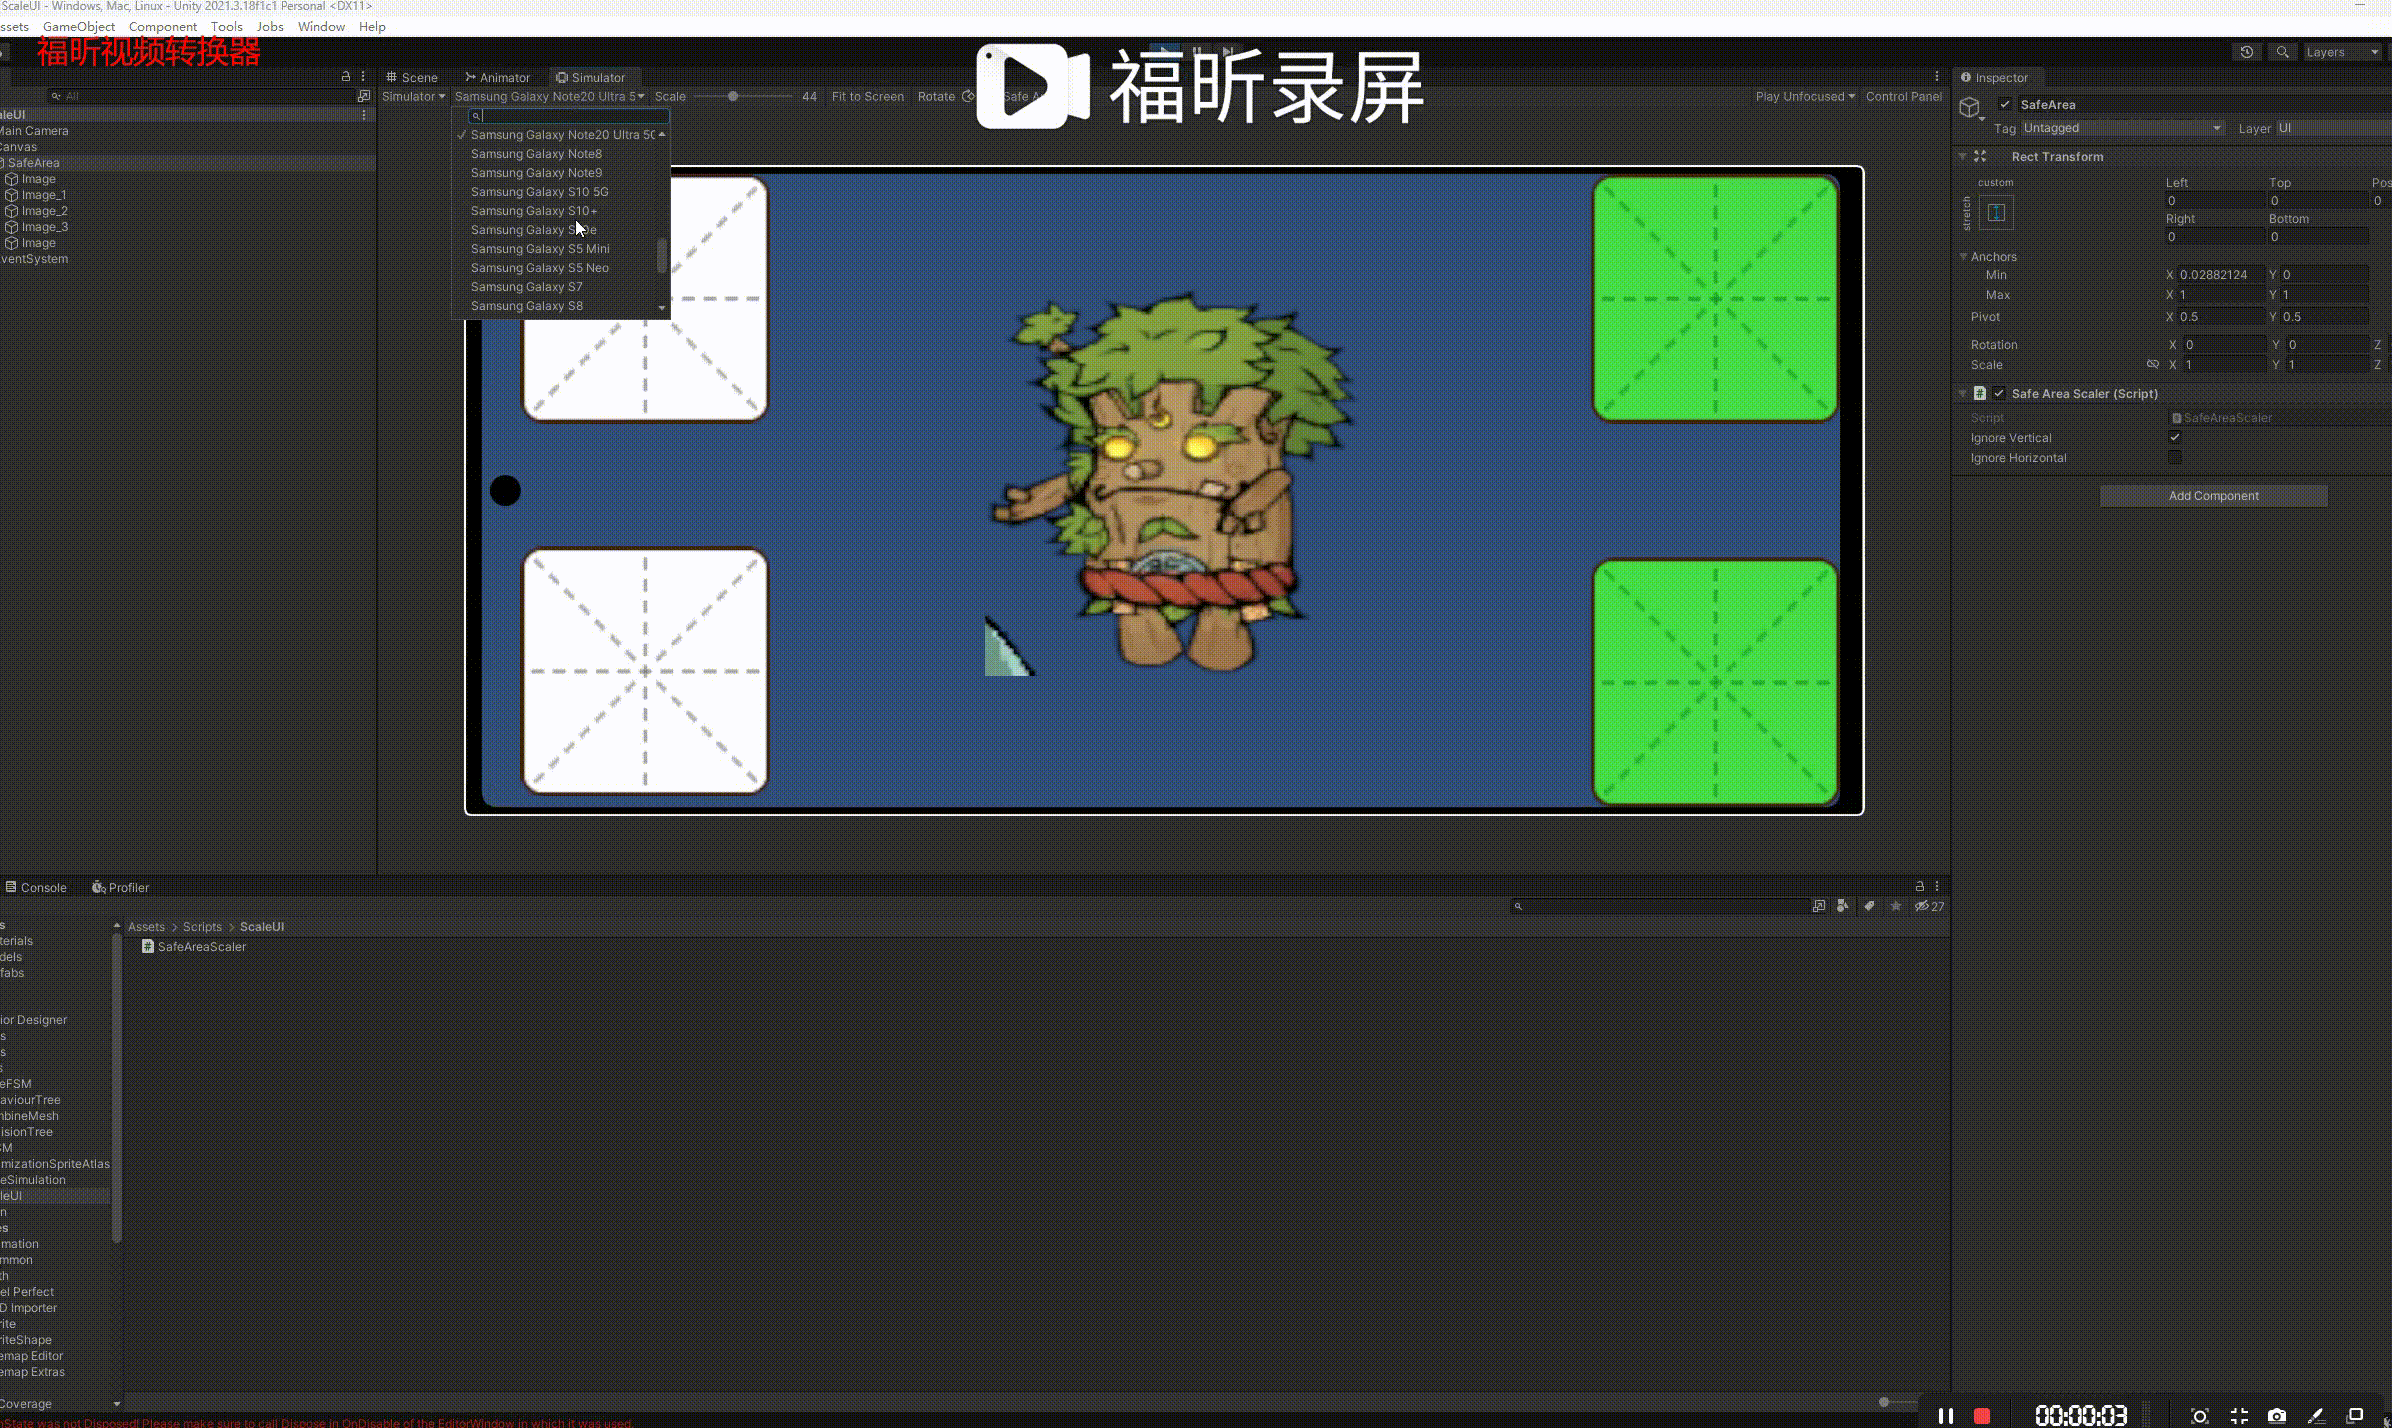Click the GameObject cube icon in Inspector
The height and width of the screenshot is (1428, 2392).
coord(1970,108)
